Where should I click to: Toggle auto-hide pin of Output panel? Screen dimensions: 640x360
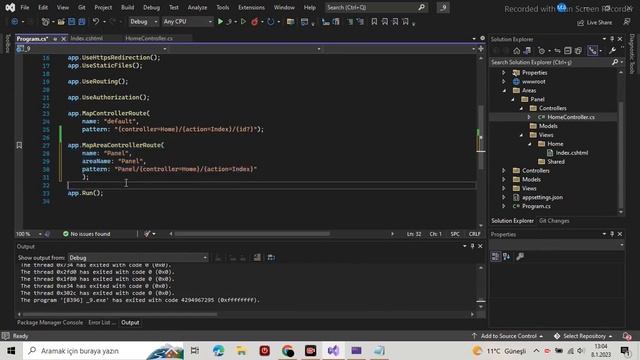(x=473, y=246)
